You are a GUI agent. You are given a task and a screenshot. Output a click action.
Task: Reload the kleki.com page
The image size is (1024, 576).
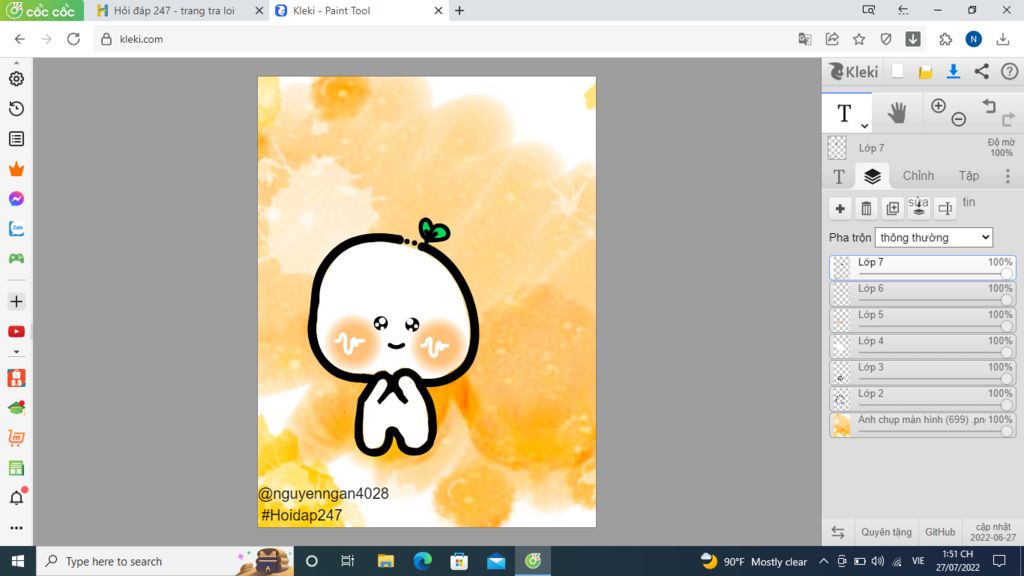pos(73,39)
